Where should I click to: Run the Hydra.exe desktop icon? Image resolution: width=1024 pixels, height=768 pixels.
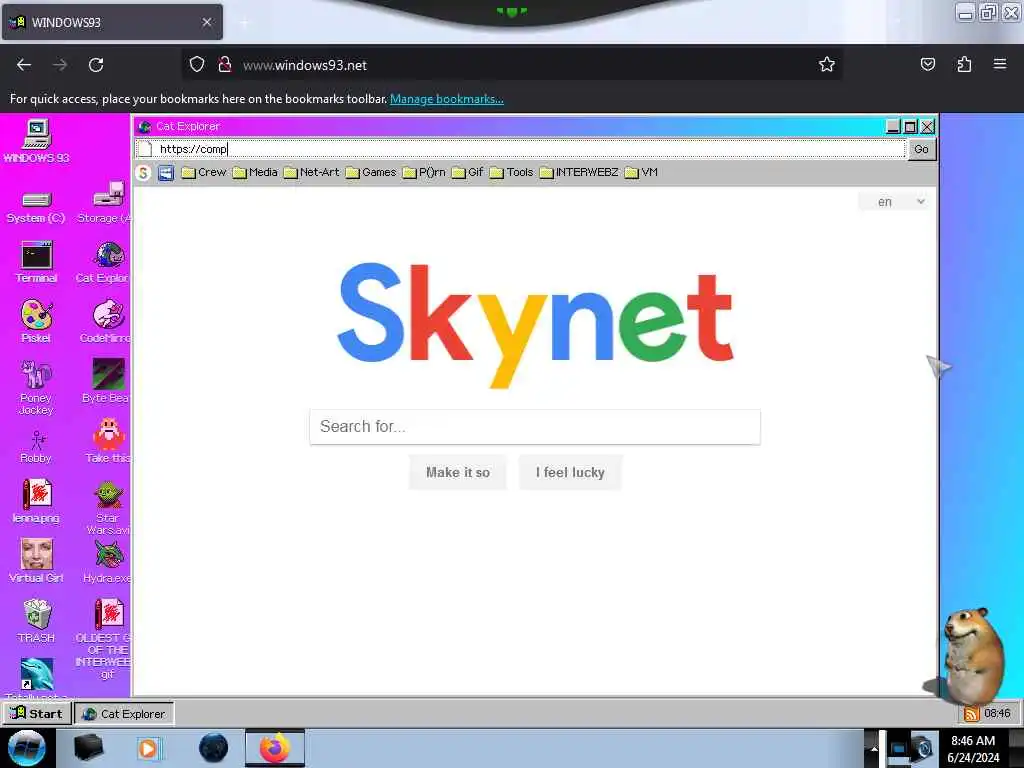108,561
